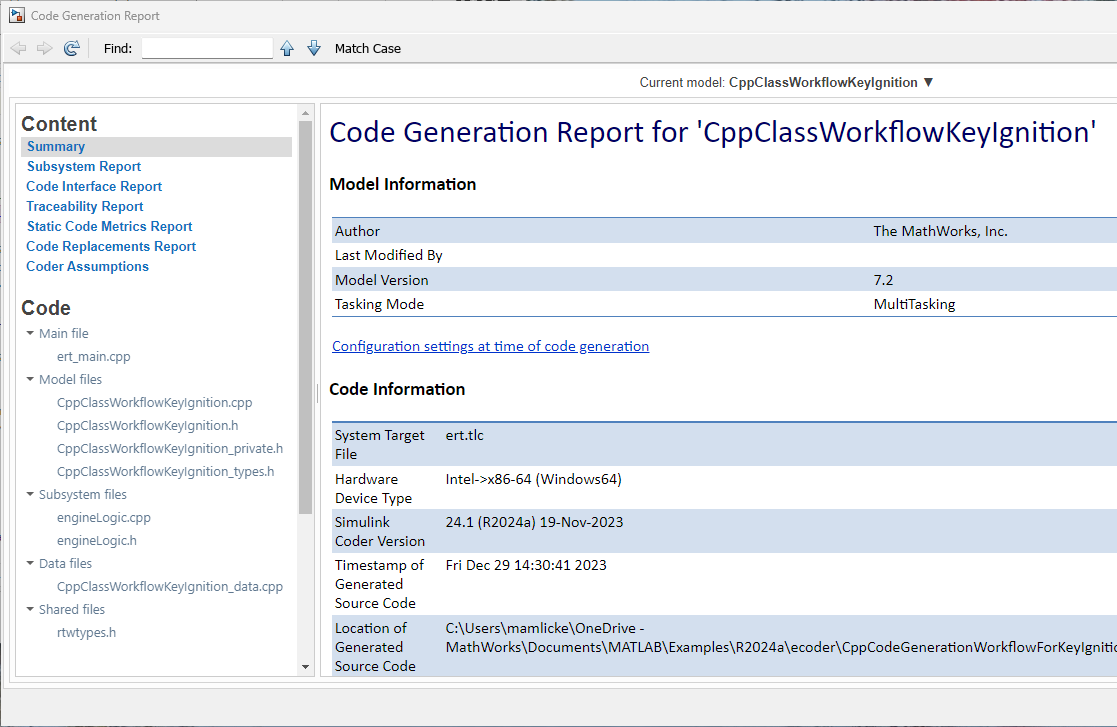Viewport: 1117px width, 727px height.
Task: Click the Find previous up arrow
Action: point(287,48)
